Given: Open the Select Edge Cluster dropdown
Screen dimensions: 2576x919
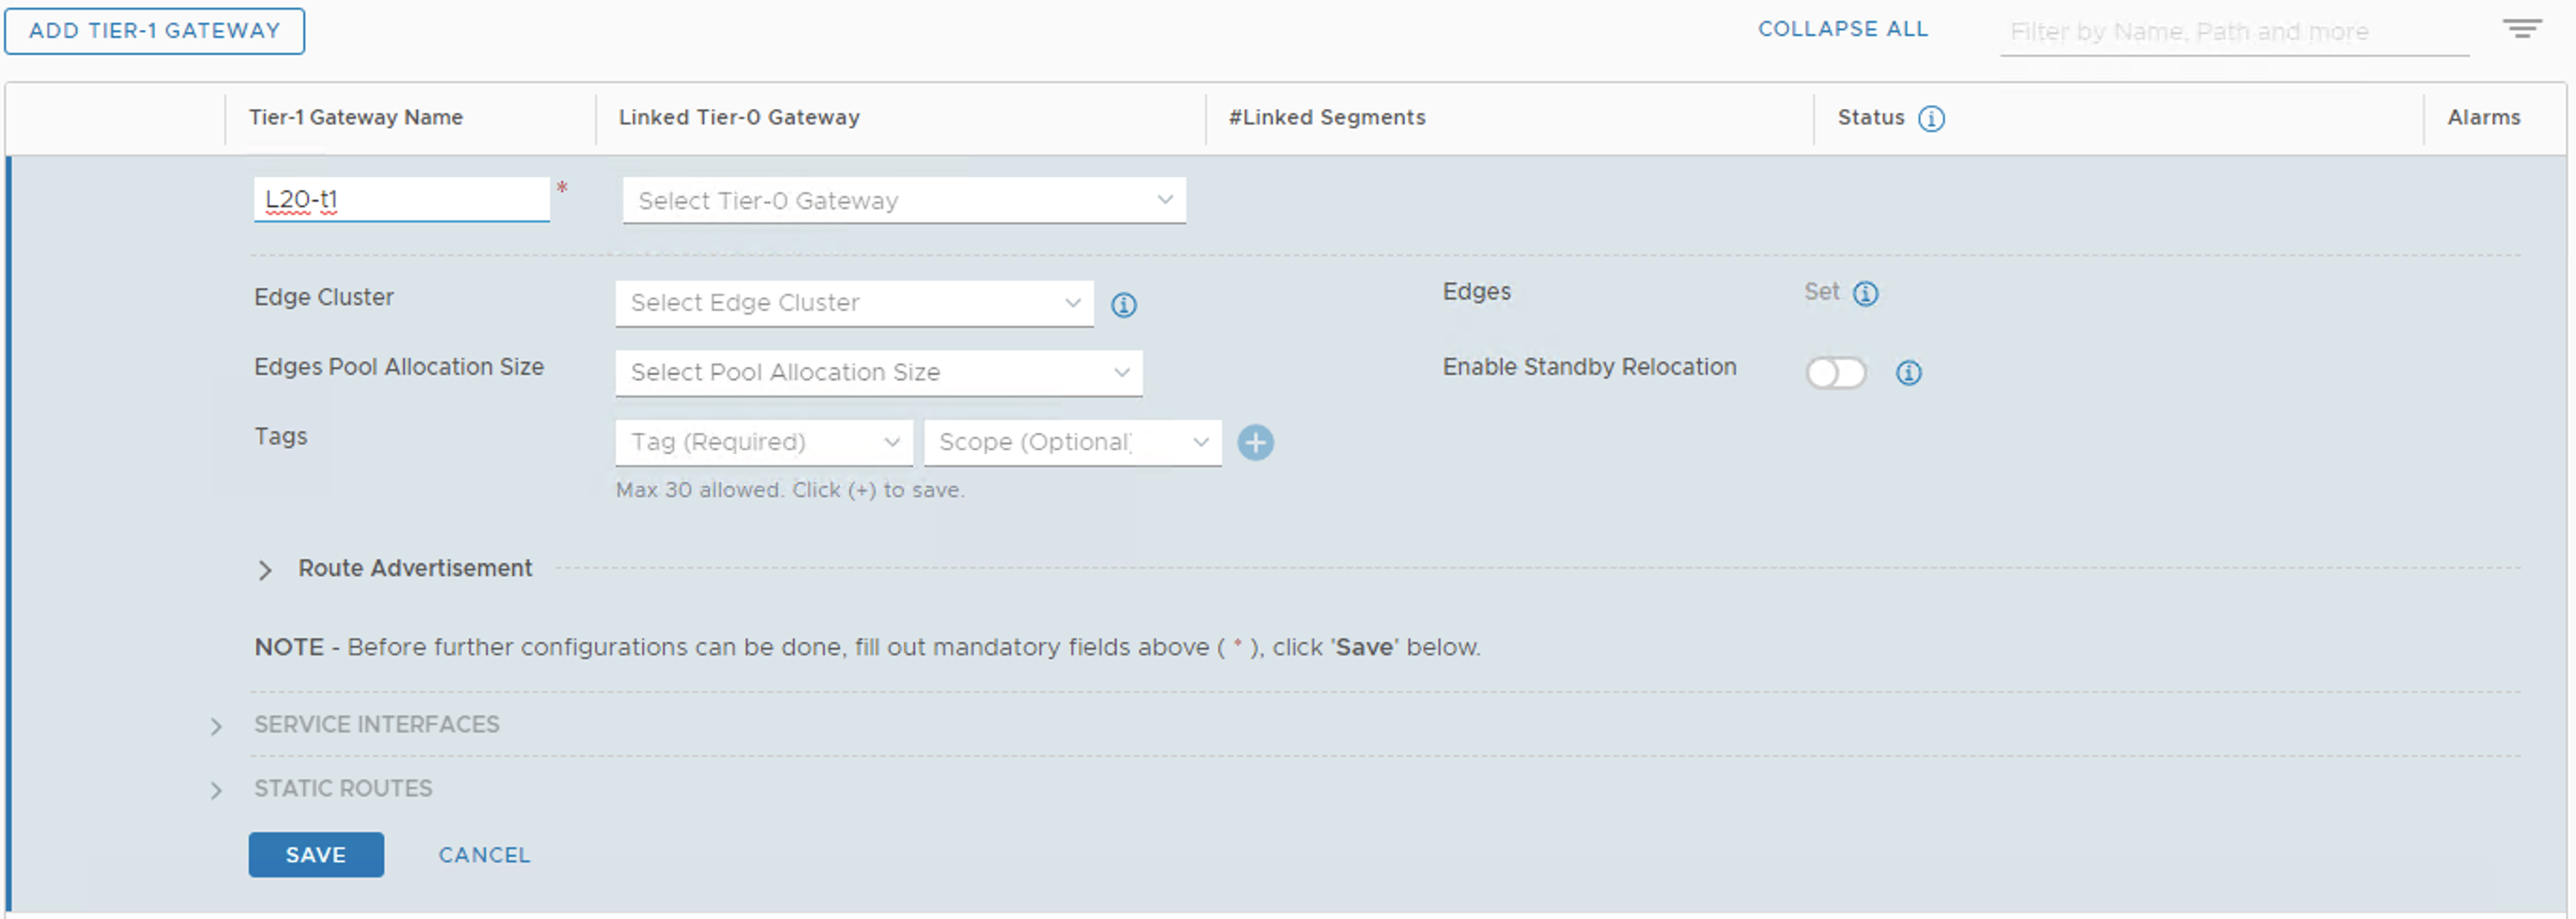Looking at the screenshot, I should click(x=854, y=303).
